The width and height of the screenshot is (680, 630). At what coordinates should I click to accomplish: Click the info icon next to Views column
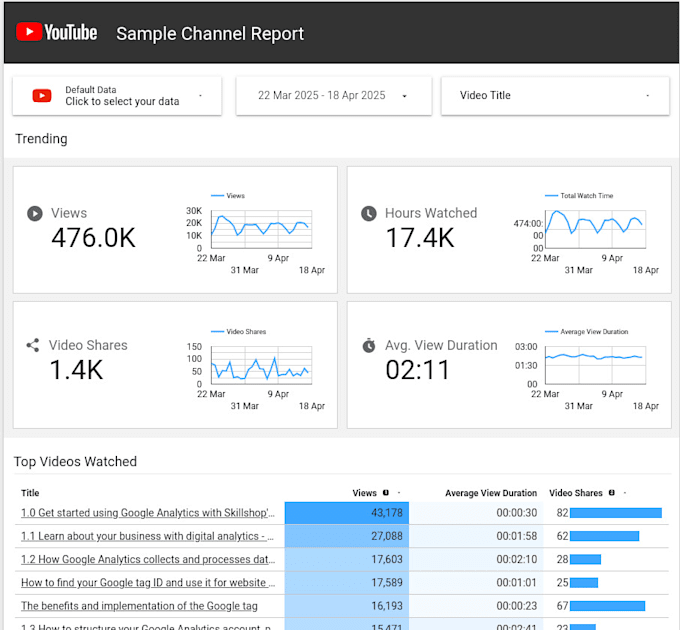(x=386, y=493)
